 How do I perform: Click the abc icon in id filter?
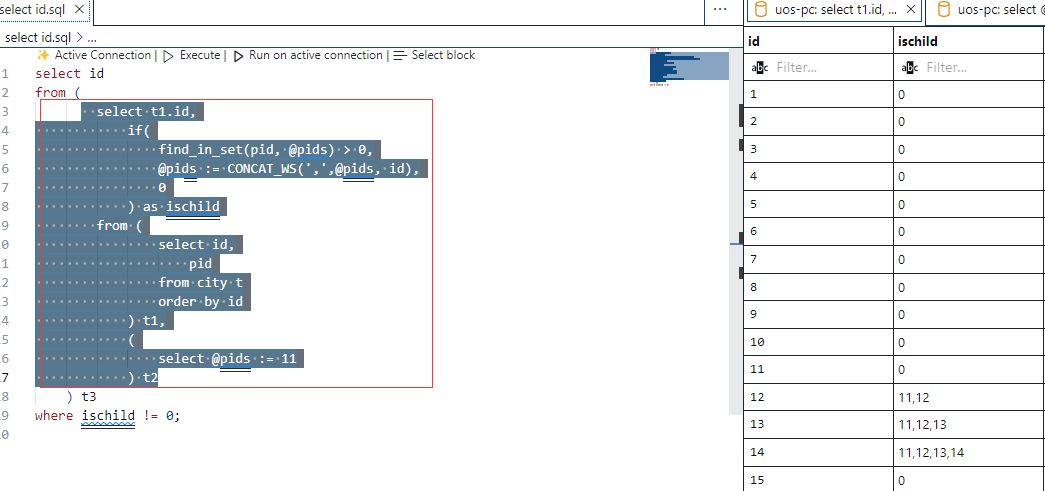tap(760, 67)
